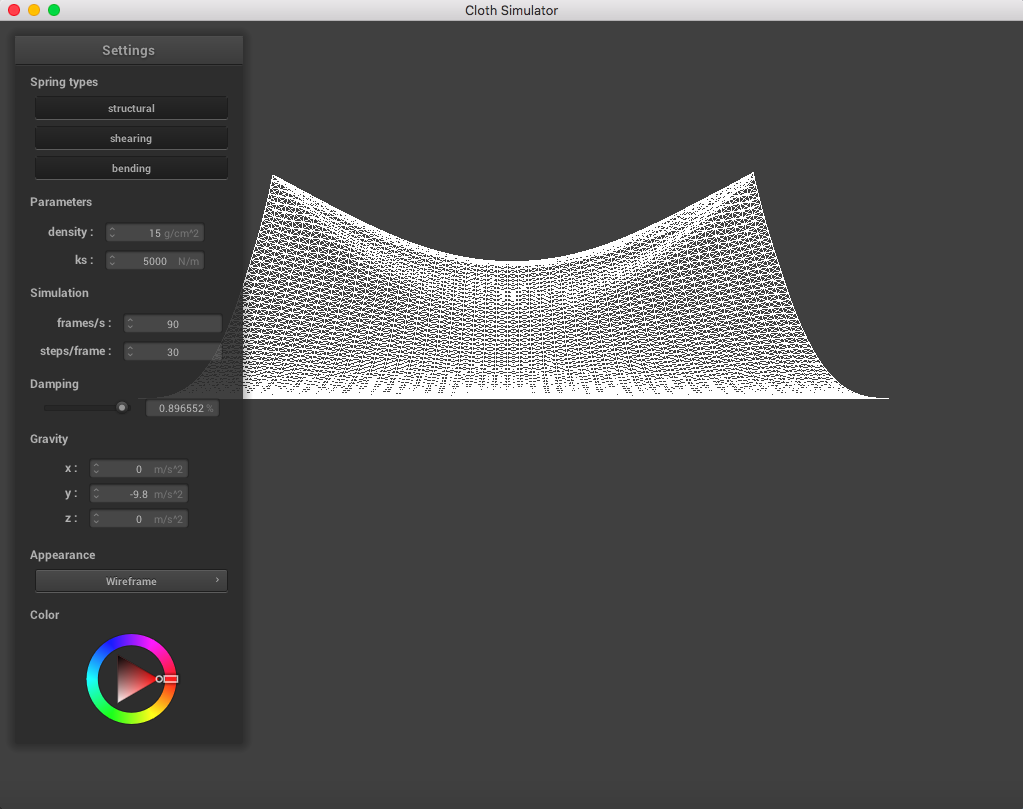Click the "Color" section label

pyautogui.click(x=44, y=615)
